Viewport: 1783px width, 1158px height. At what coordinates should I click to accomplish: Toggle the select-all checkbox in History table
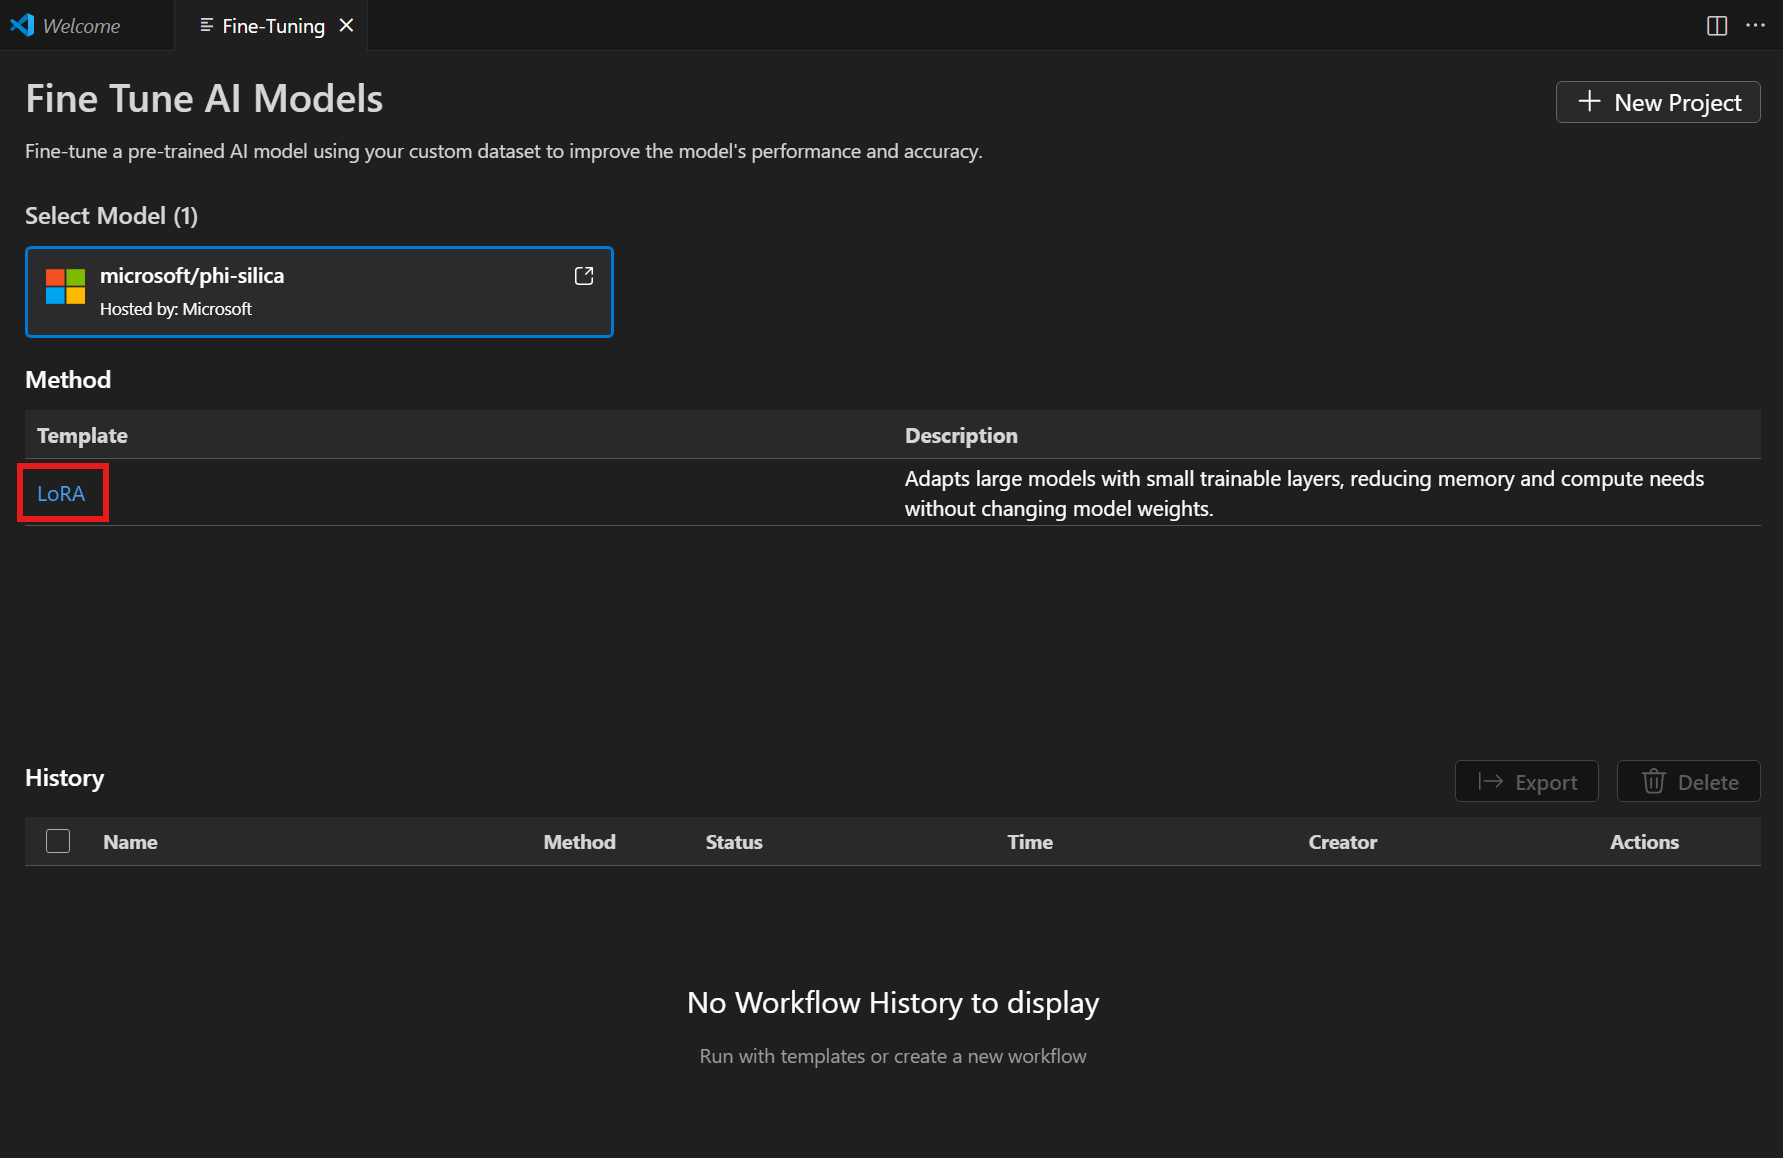58,841
